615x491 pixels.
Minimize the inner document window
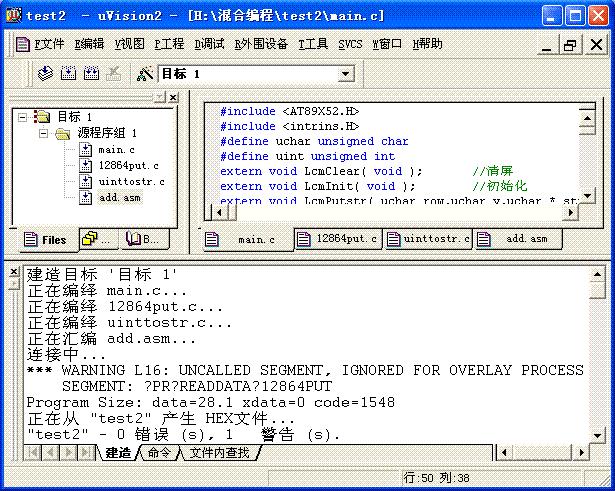[x=546, y=45]
